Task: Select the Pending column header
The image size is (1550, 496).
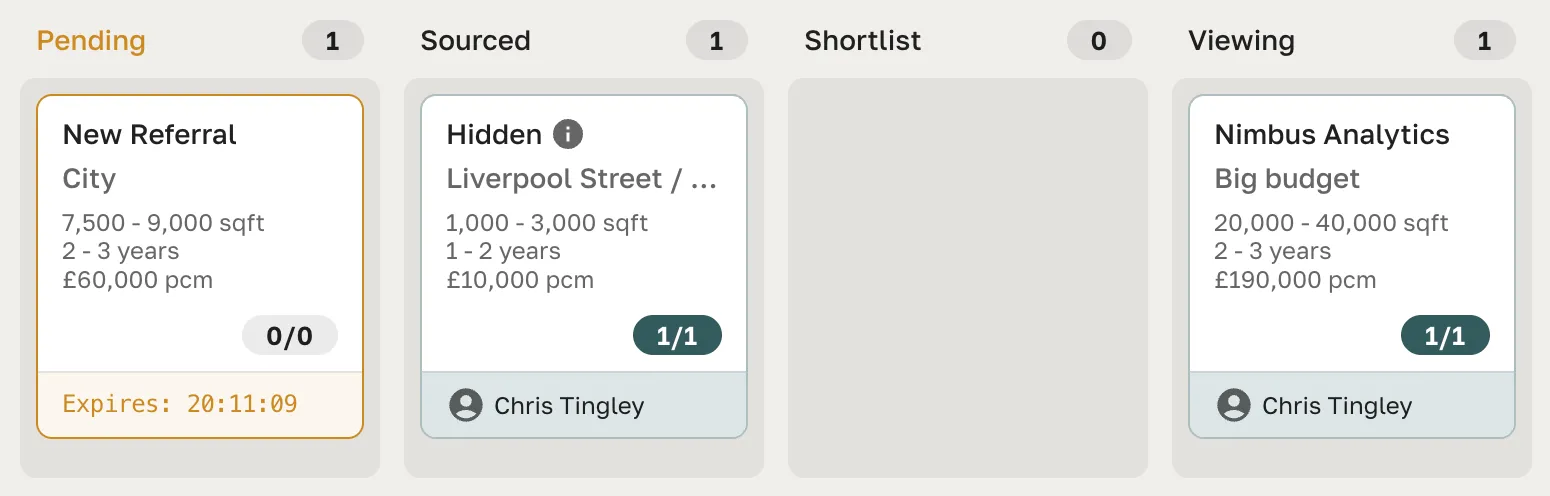Action: (91, 41)
